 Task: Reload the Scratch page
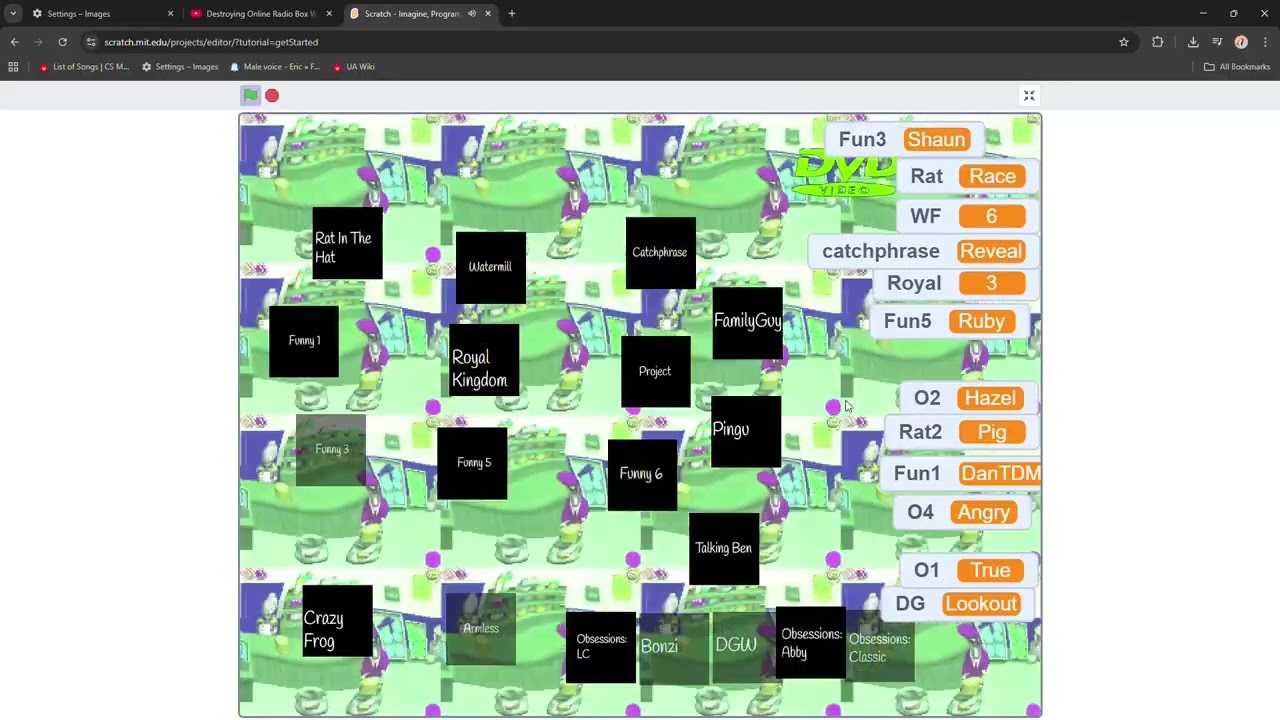(62, 42)
